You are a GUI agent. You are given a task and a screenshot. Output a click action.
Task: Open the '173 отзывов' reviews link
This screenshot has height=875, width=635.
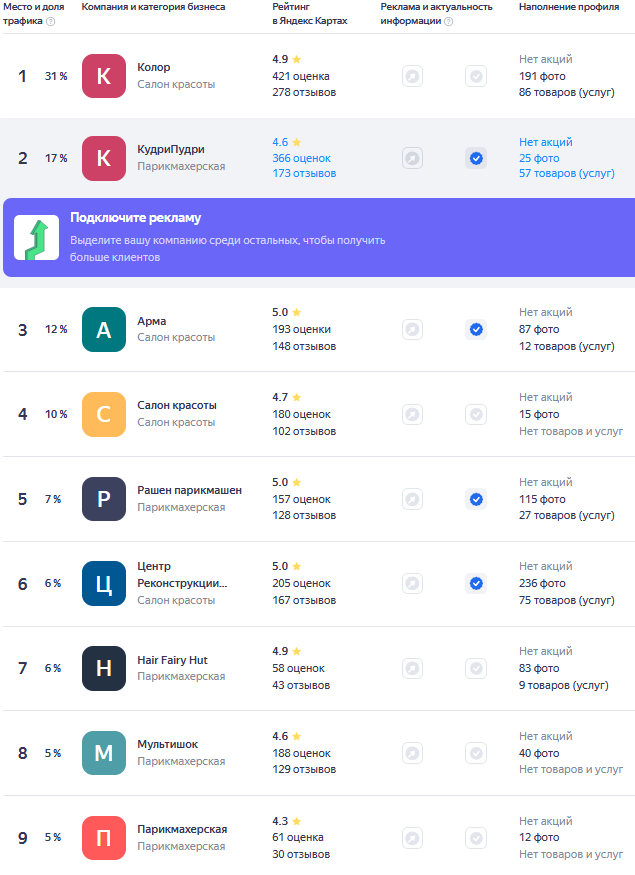click(x=304, y=174)
